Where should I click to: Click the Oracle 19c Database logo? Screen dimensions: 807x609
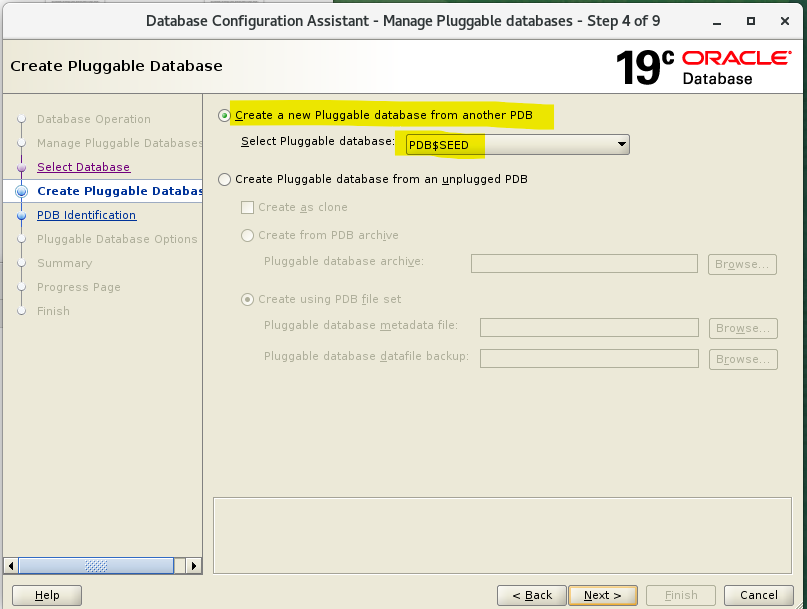click(x=703, y=67)
